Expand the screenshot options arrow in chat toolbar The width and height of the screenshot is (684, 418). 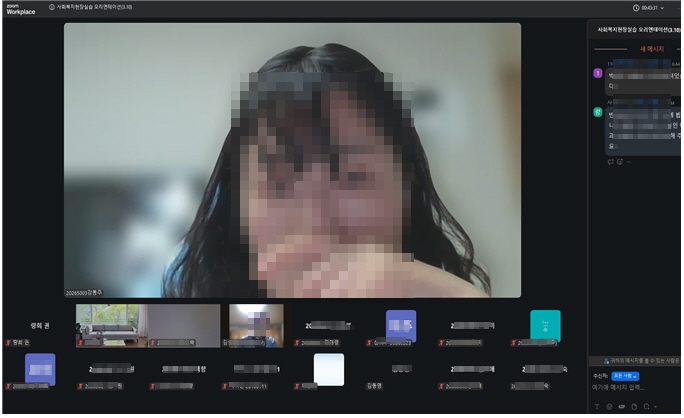656,406
